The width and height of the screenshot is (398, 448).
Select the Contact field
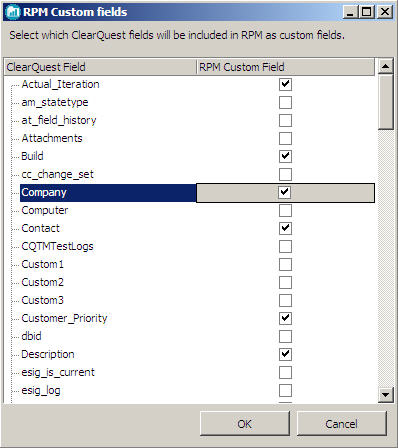(x=41, y=228)
